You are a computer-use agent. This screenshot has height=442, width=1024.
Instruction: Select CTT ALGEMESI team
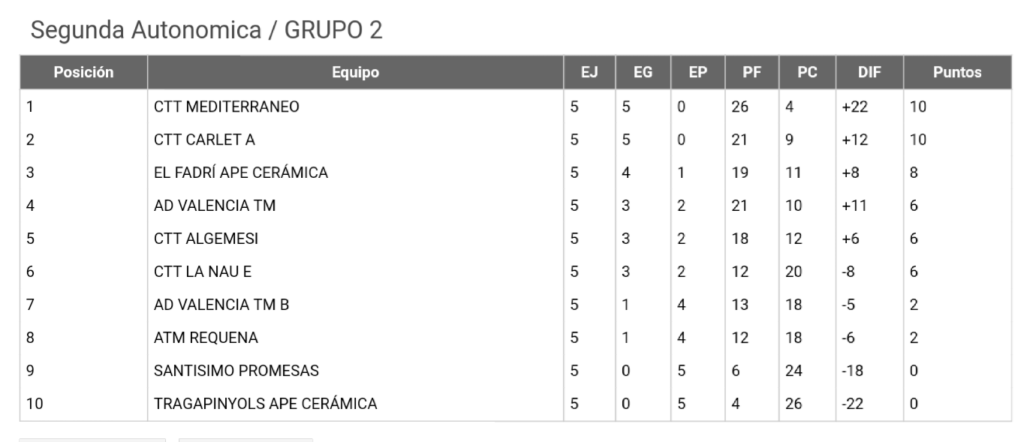206,238
